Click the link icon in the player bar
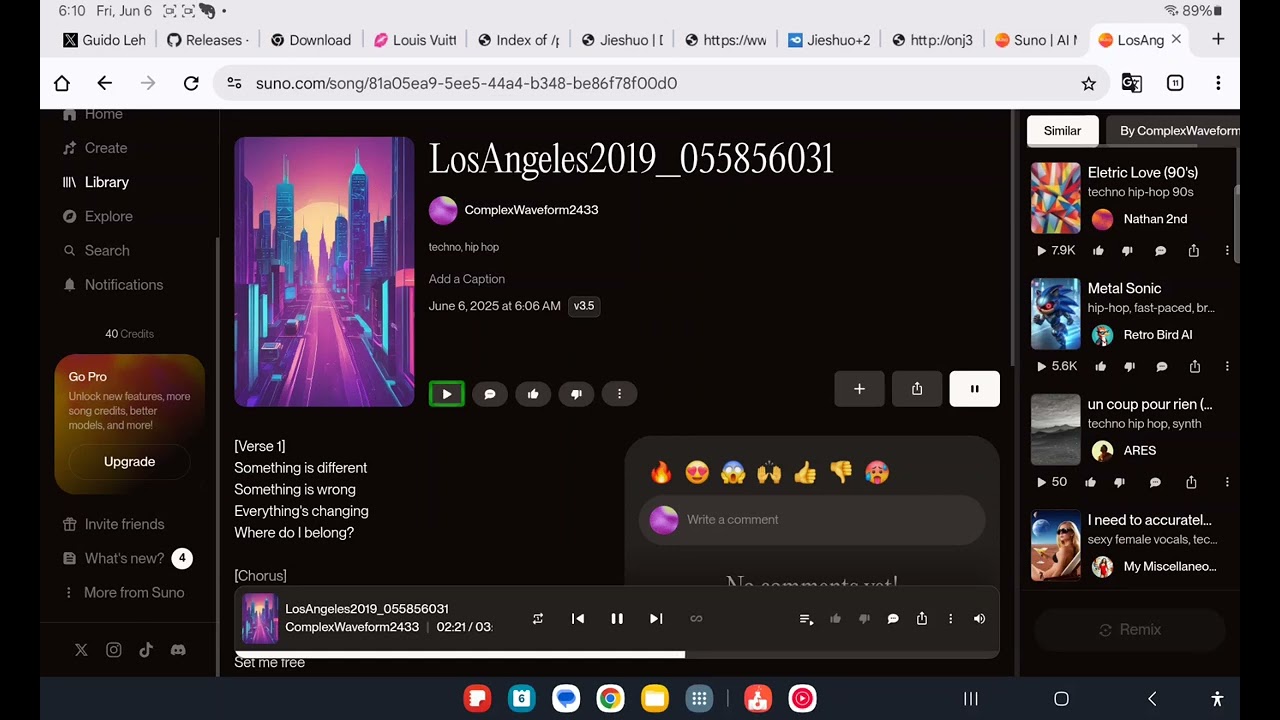 696,619
